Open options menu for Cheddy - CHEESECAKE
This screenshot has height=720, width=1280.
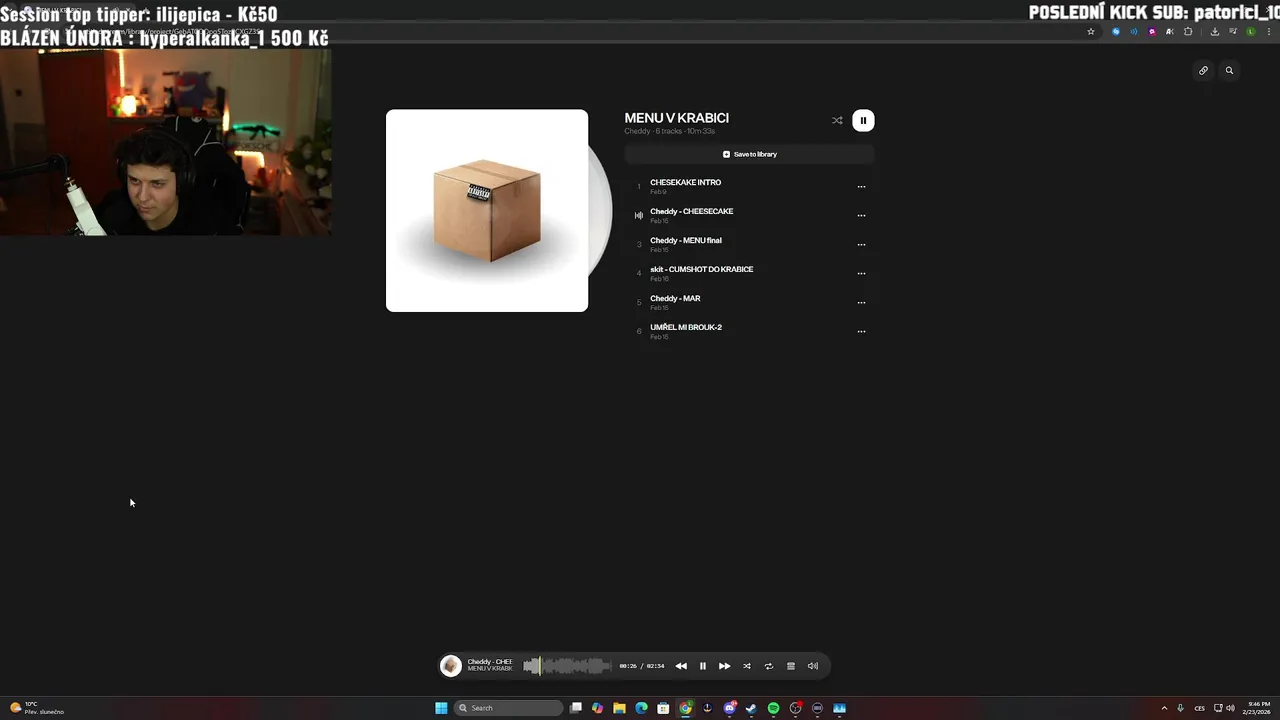pos(861,215)
